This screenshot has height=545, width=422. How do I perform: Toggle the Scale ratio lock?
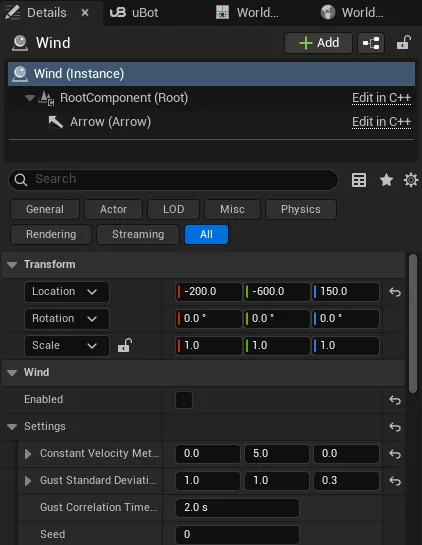(x=124, y=345)
